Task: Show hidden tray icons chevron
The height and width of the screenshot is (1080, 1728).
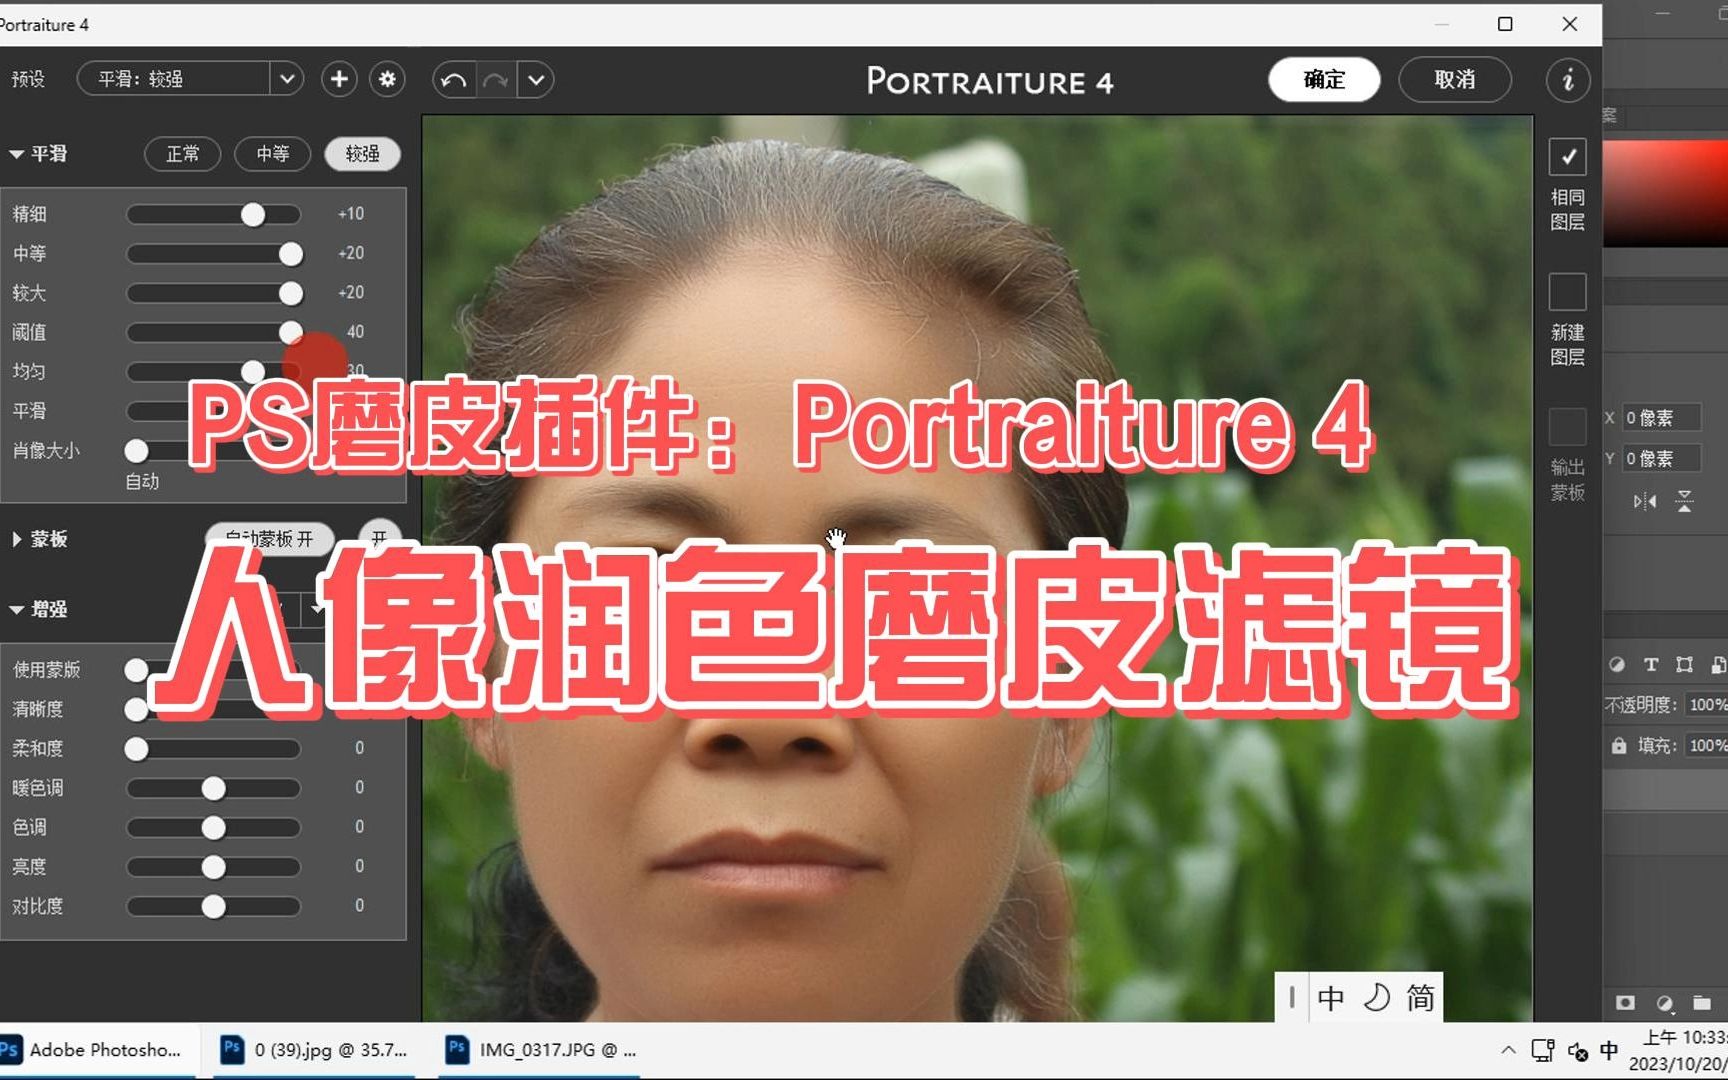Action: coord(1508,1050)
